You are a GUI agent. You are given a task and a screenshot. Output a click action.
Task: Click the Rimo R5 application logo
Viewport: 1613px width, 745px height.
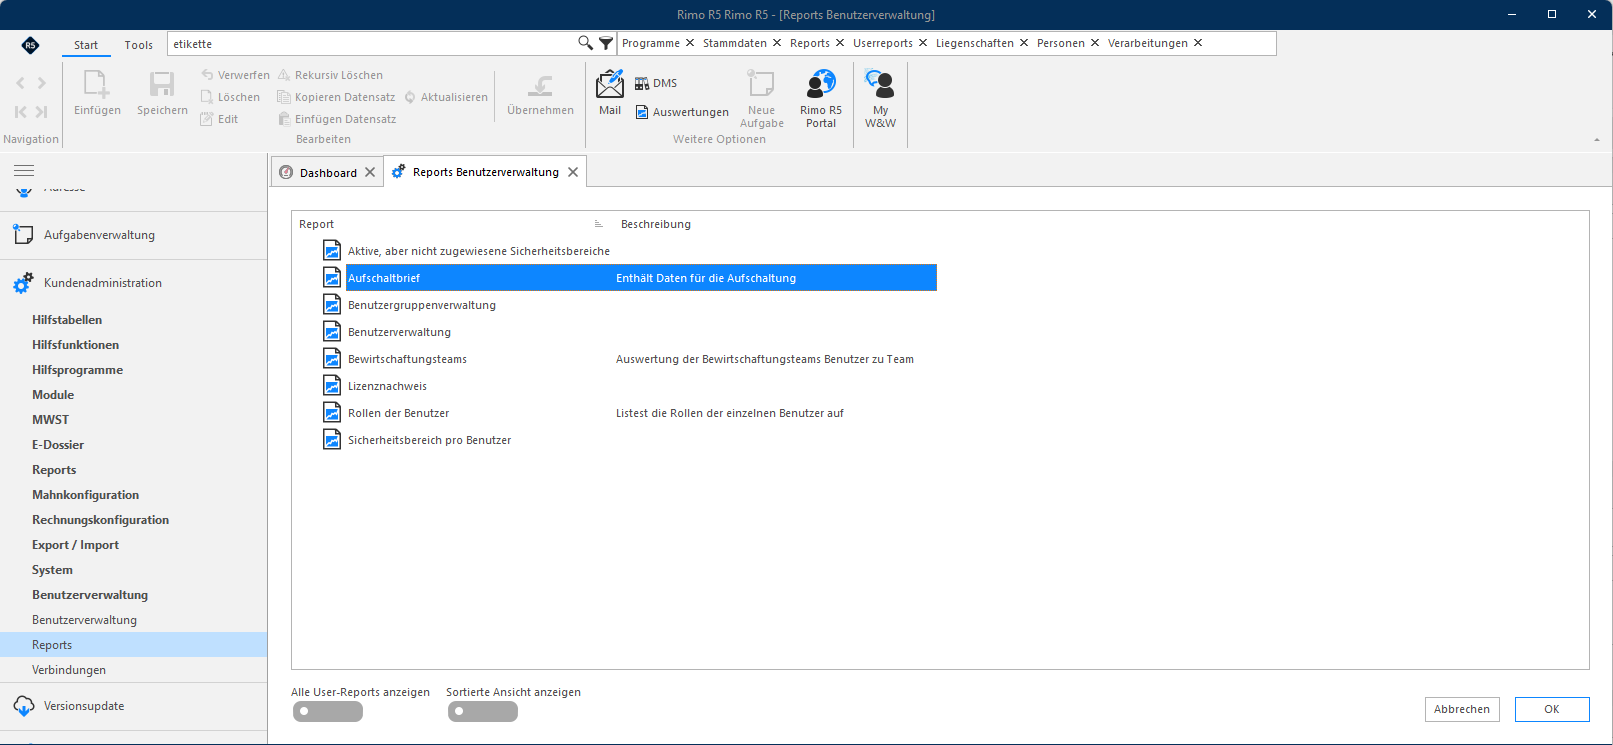click(30, 44)
